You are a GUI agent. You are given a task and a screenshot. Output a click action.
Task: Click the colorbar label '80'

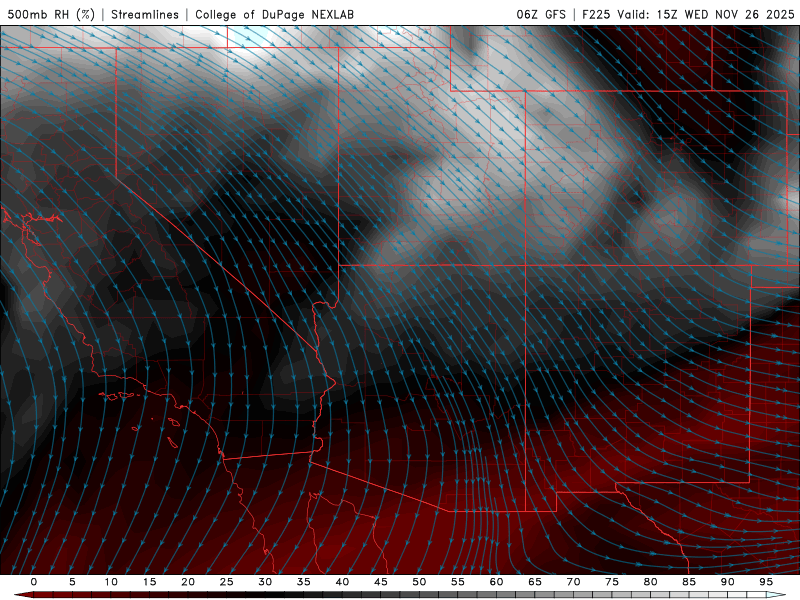click(651, 582)
